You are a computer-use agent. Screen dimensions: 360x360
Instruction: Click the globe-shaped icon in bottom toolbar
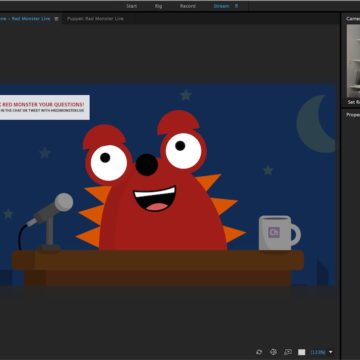click(273, 352)
